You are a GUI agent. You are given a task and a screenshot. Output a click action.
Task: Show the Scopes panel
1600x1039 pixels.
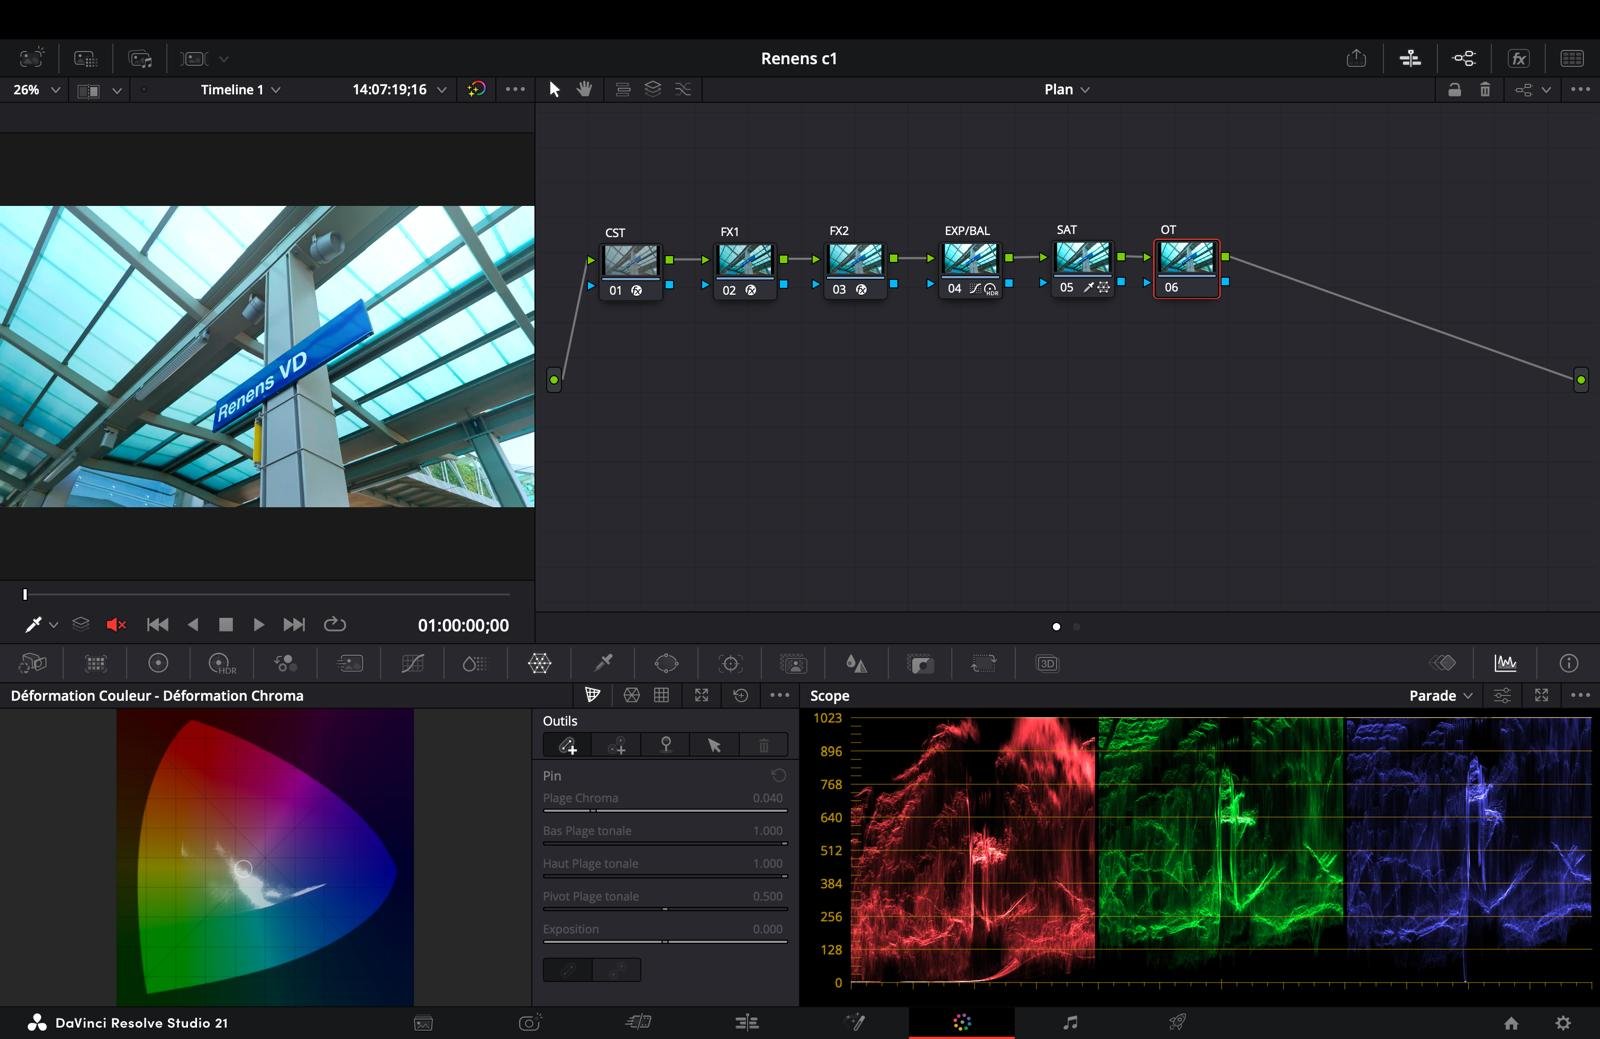click(x=1505, y=662)
